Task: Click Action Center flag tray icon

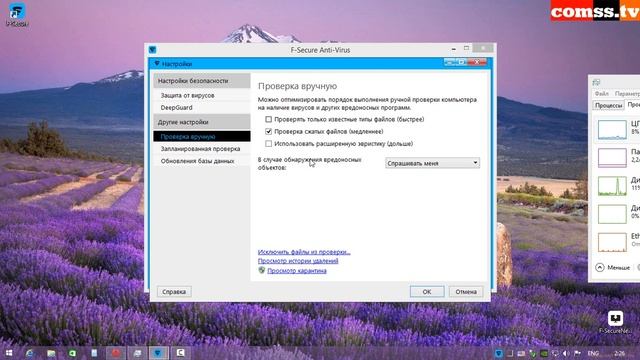Action: tap(577, 353)
